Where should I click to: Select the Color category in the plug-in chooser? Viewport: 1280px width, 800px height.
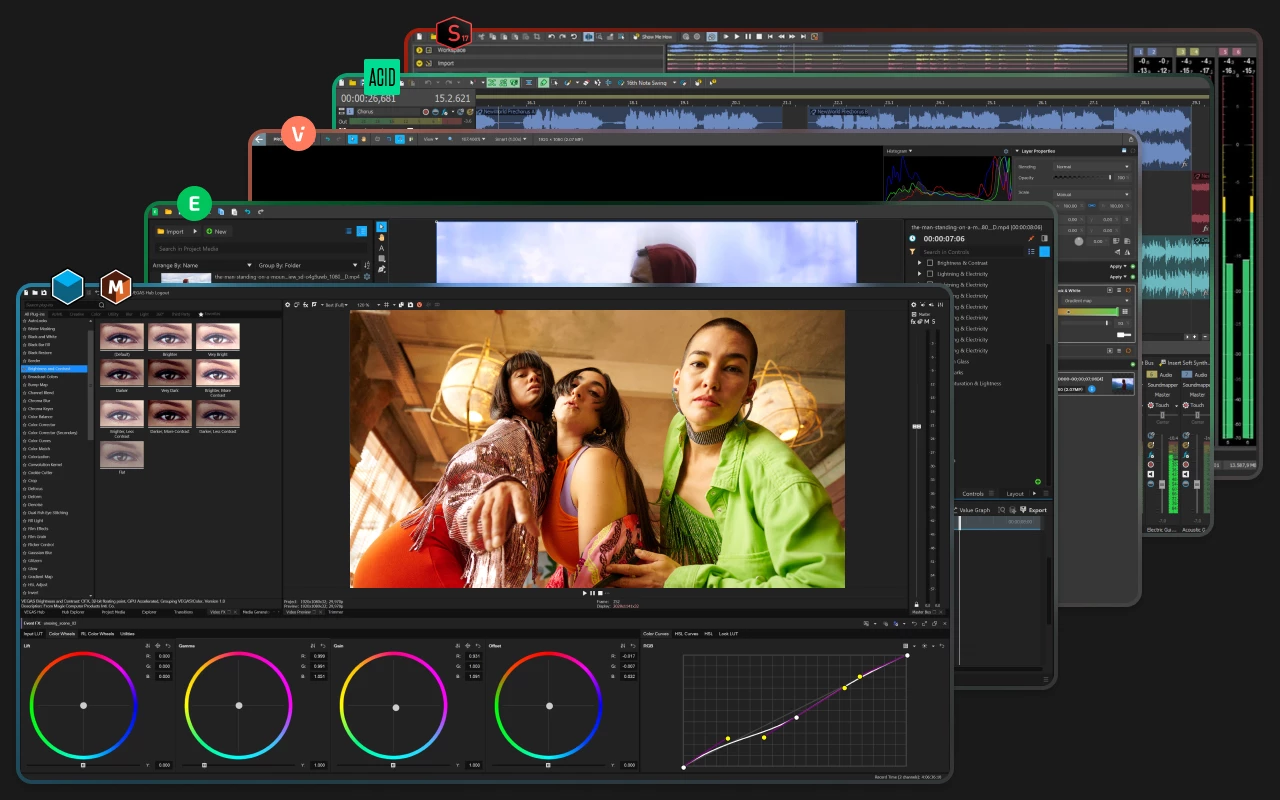point(97,314)
